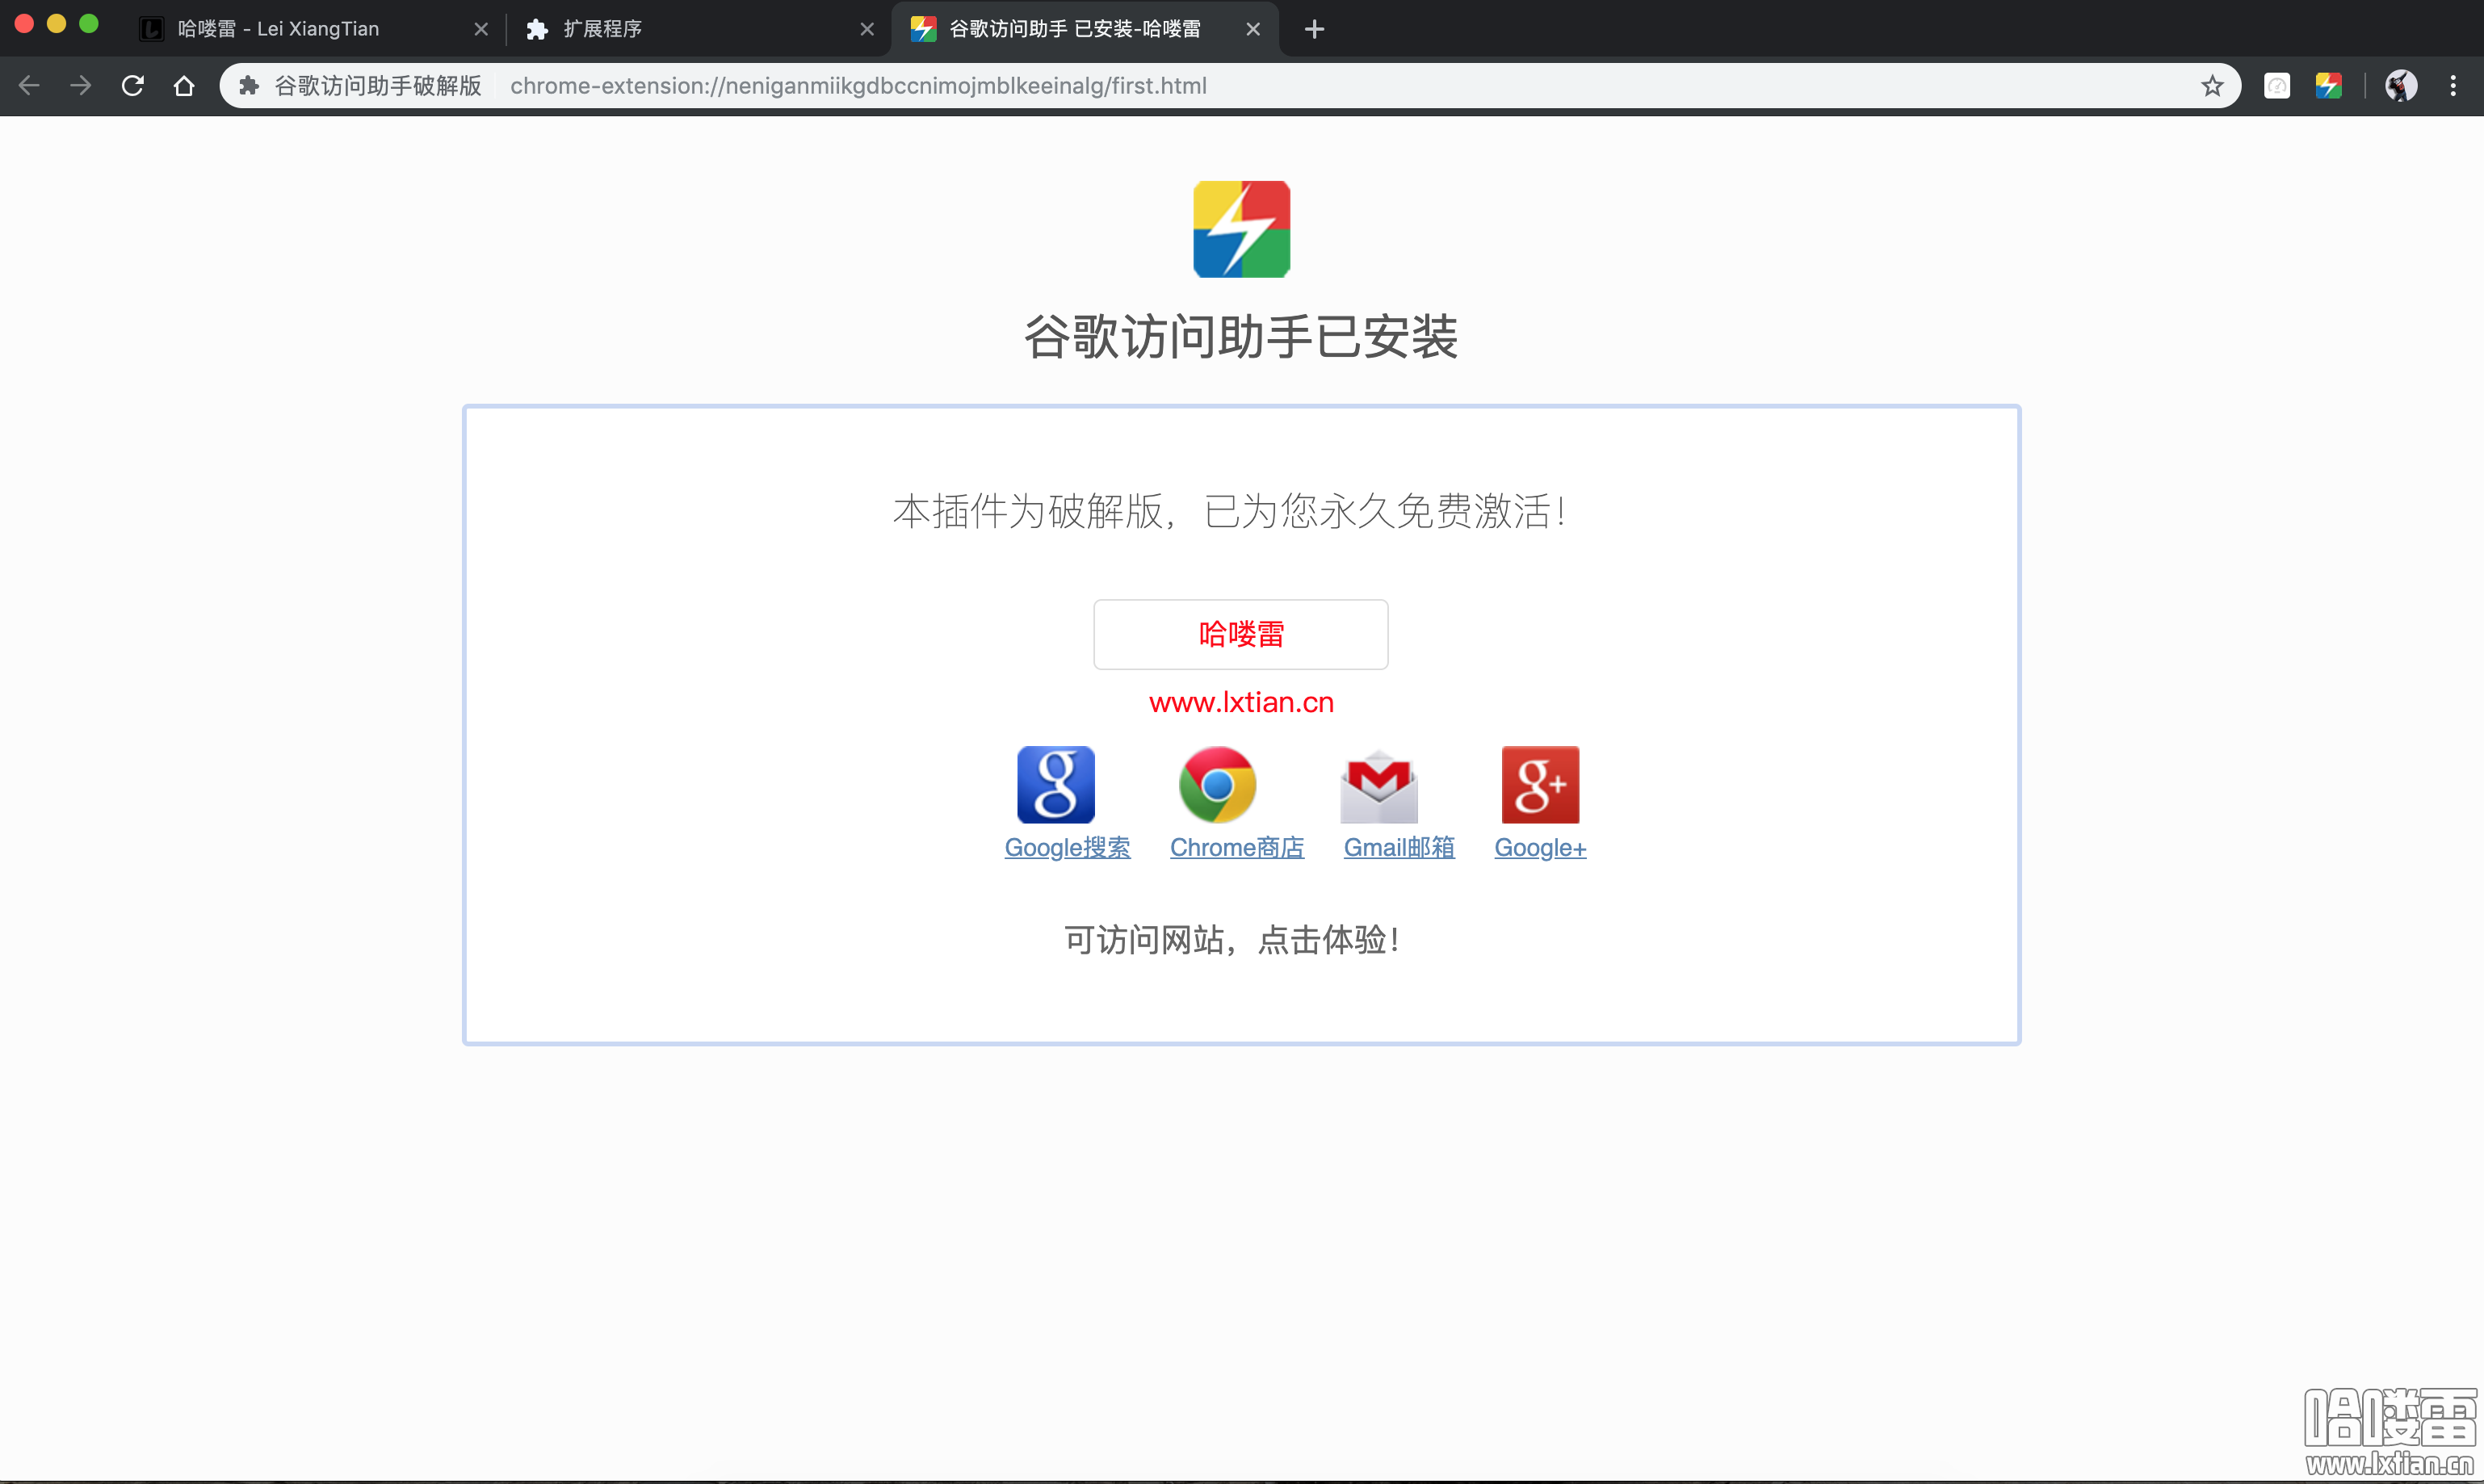
Task: Go to the home page icon
Action: pos(184,86)
